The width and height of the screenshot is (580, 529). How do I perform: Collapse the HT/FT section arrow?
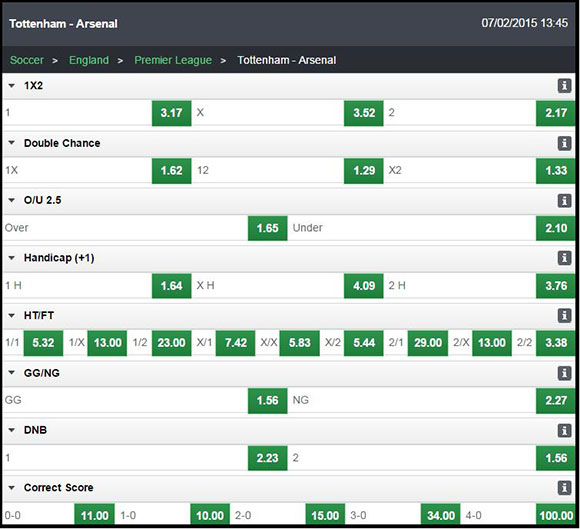tap(12, 316)
